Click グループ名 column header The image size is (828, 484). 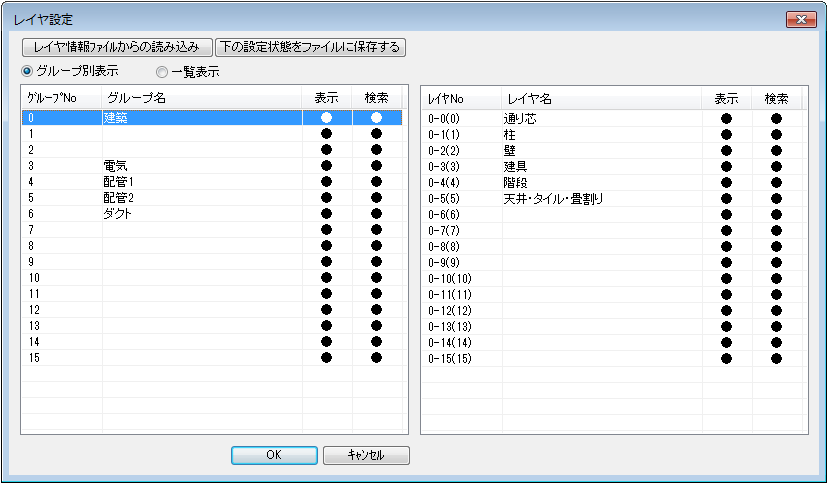point(200,98)
